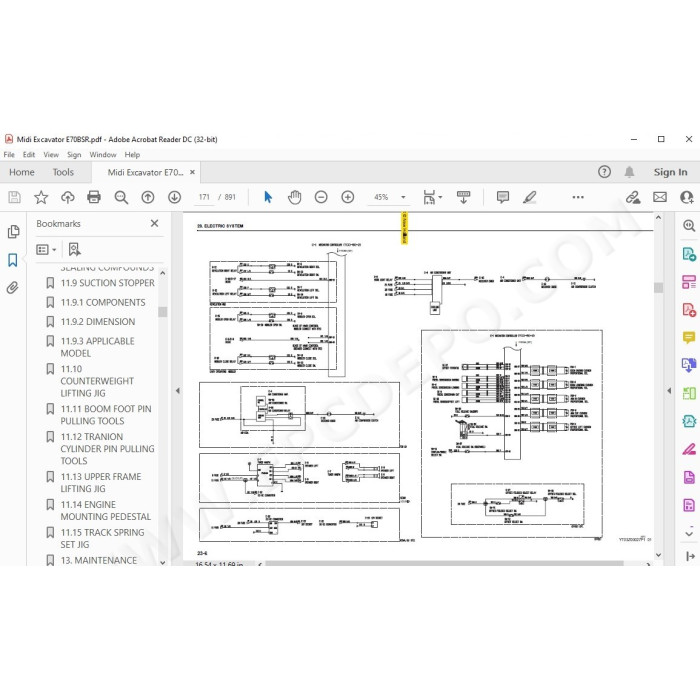Switch to Home tab
This screenshot has height=700, width=700.
[21, 172]
